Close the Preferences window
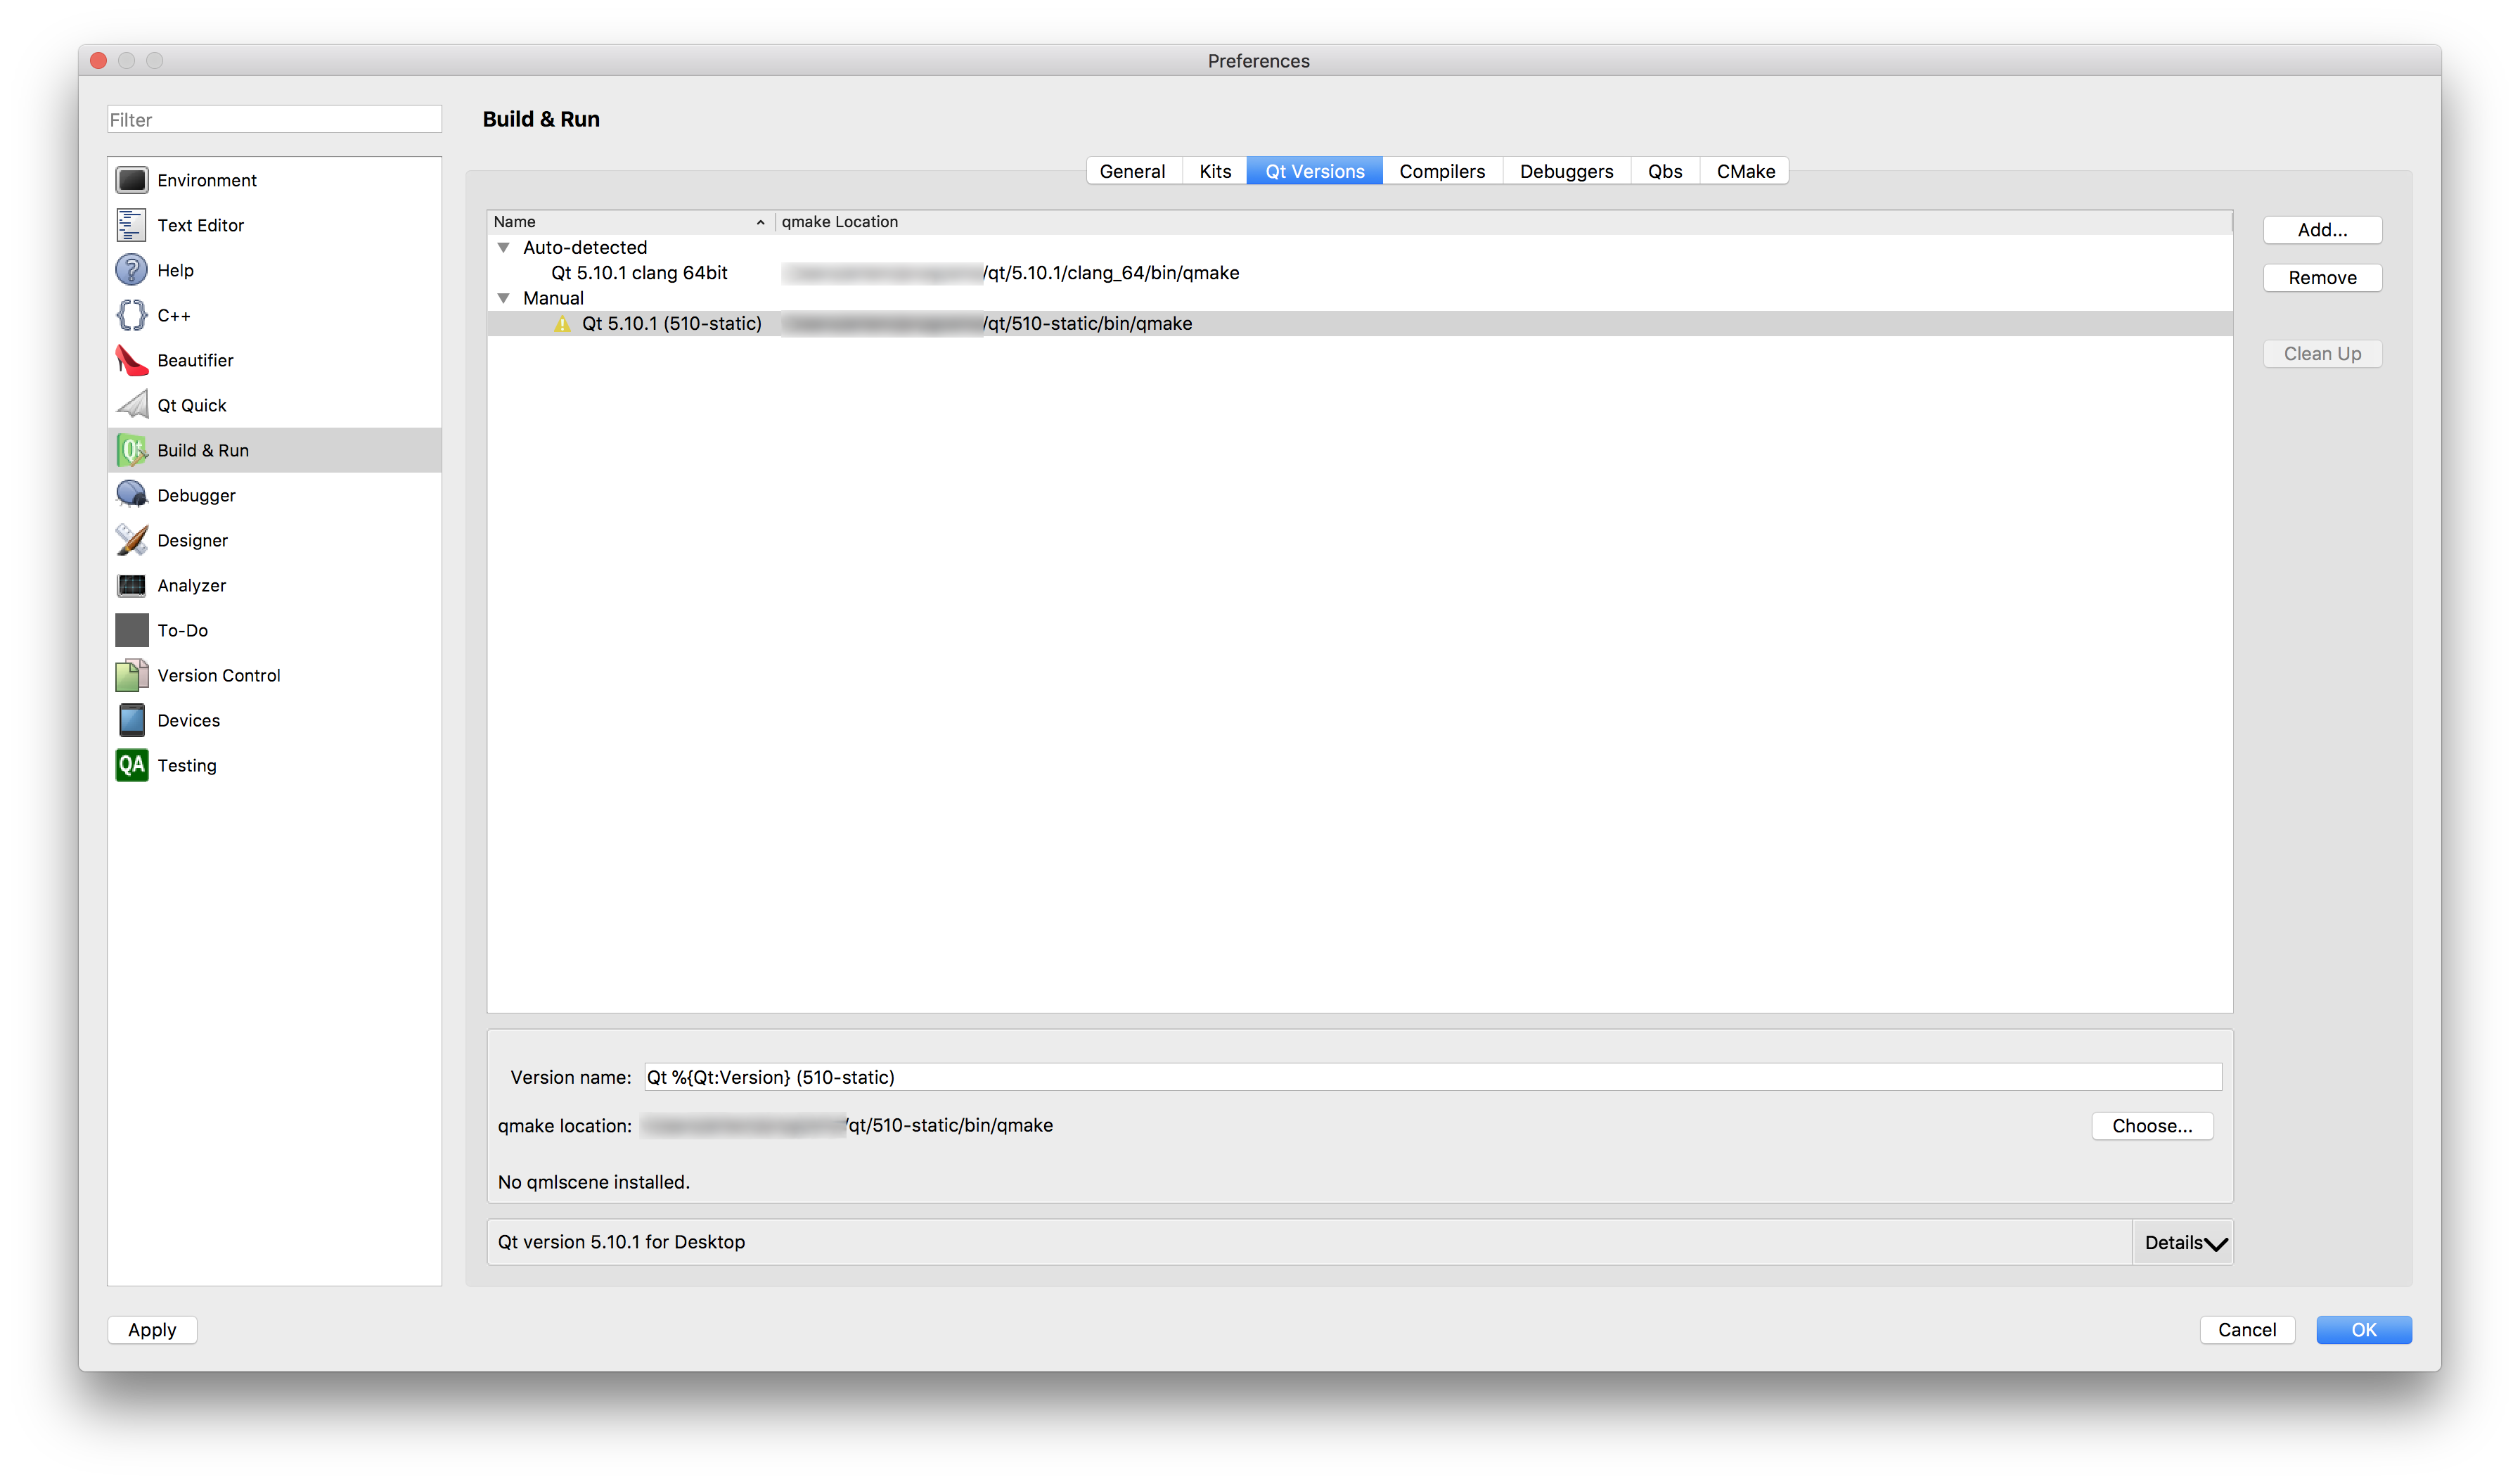This screenshot has width=2520, height=1484. (98, 61)
